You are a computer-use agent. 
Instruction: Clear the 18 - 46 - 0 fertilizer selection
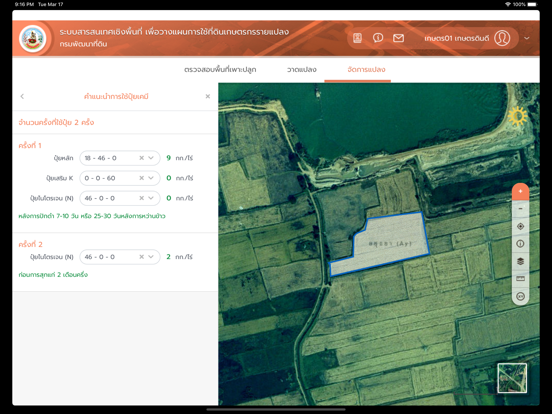tap(142, 158)
